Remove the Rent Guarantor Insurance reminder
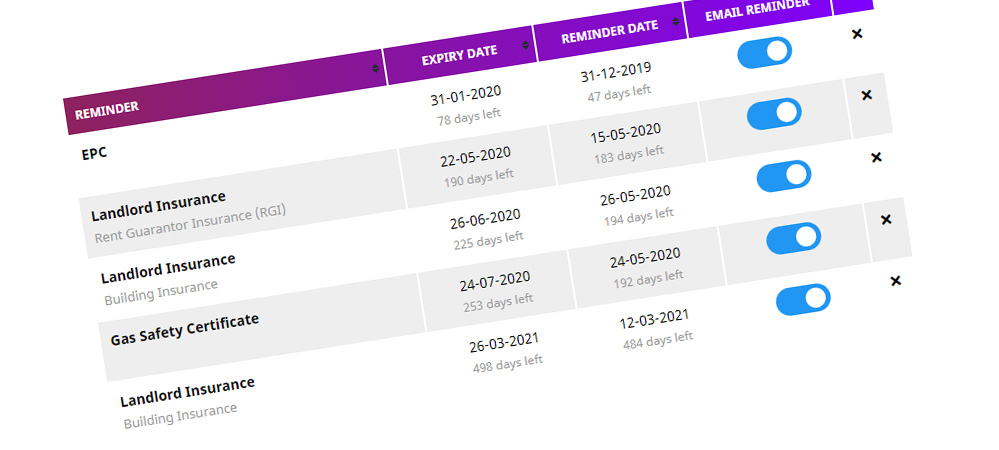Viewport: 999px width, 450px height. (x=866, y=95)
